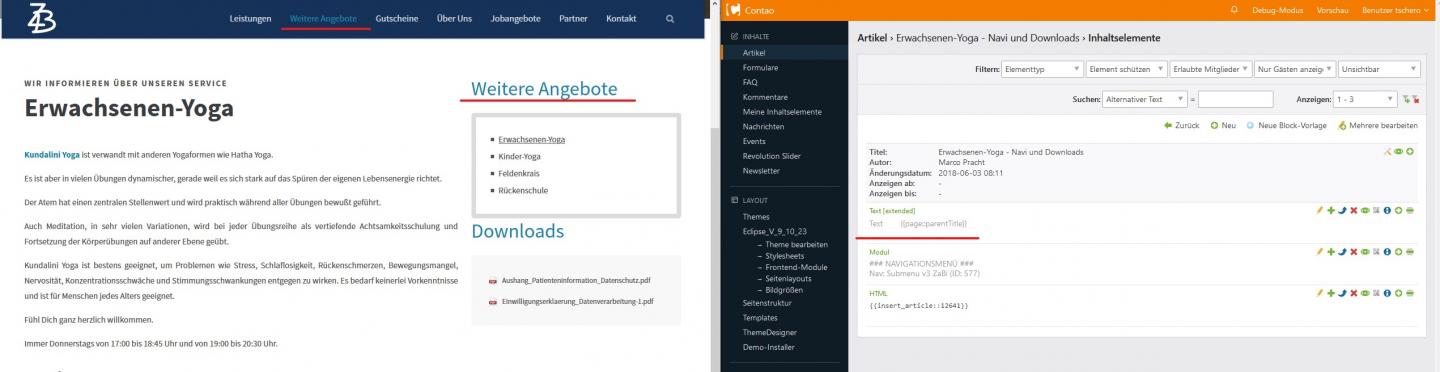
Task: Click Mehrere bearbeiten
Action: [x=1377, y=126]
